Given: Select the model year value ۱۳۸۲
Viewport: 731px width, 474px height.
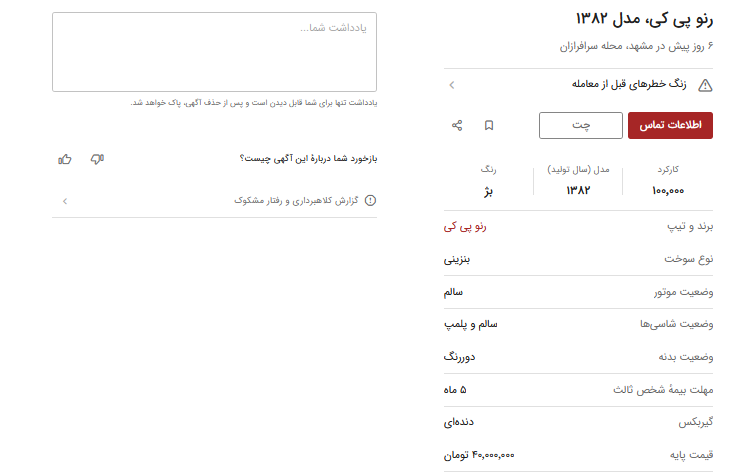Looking at the screenshot, I should pos(578,190).
